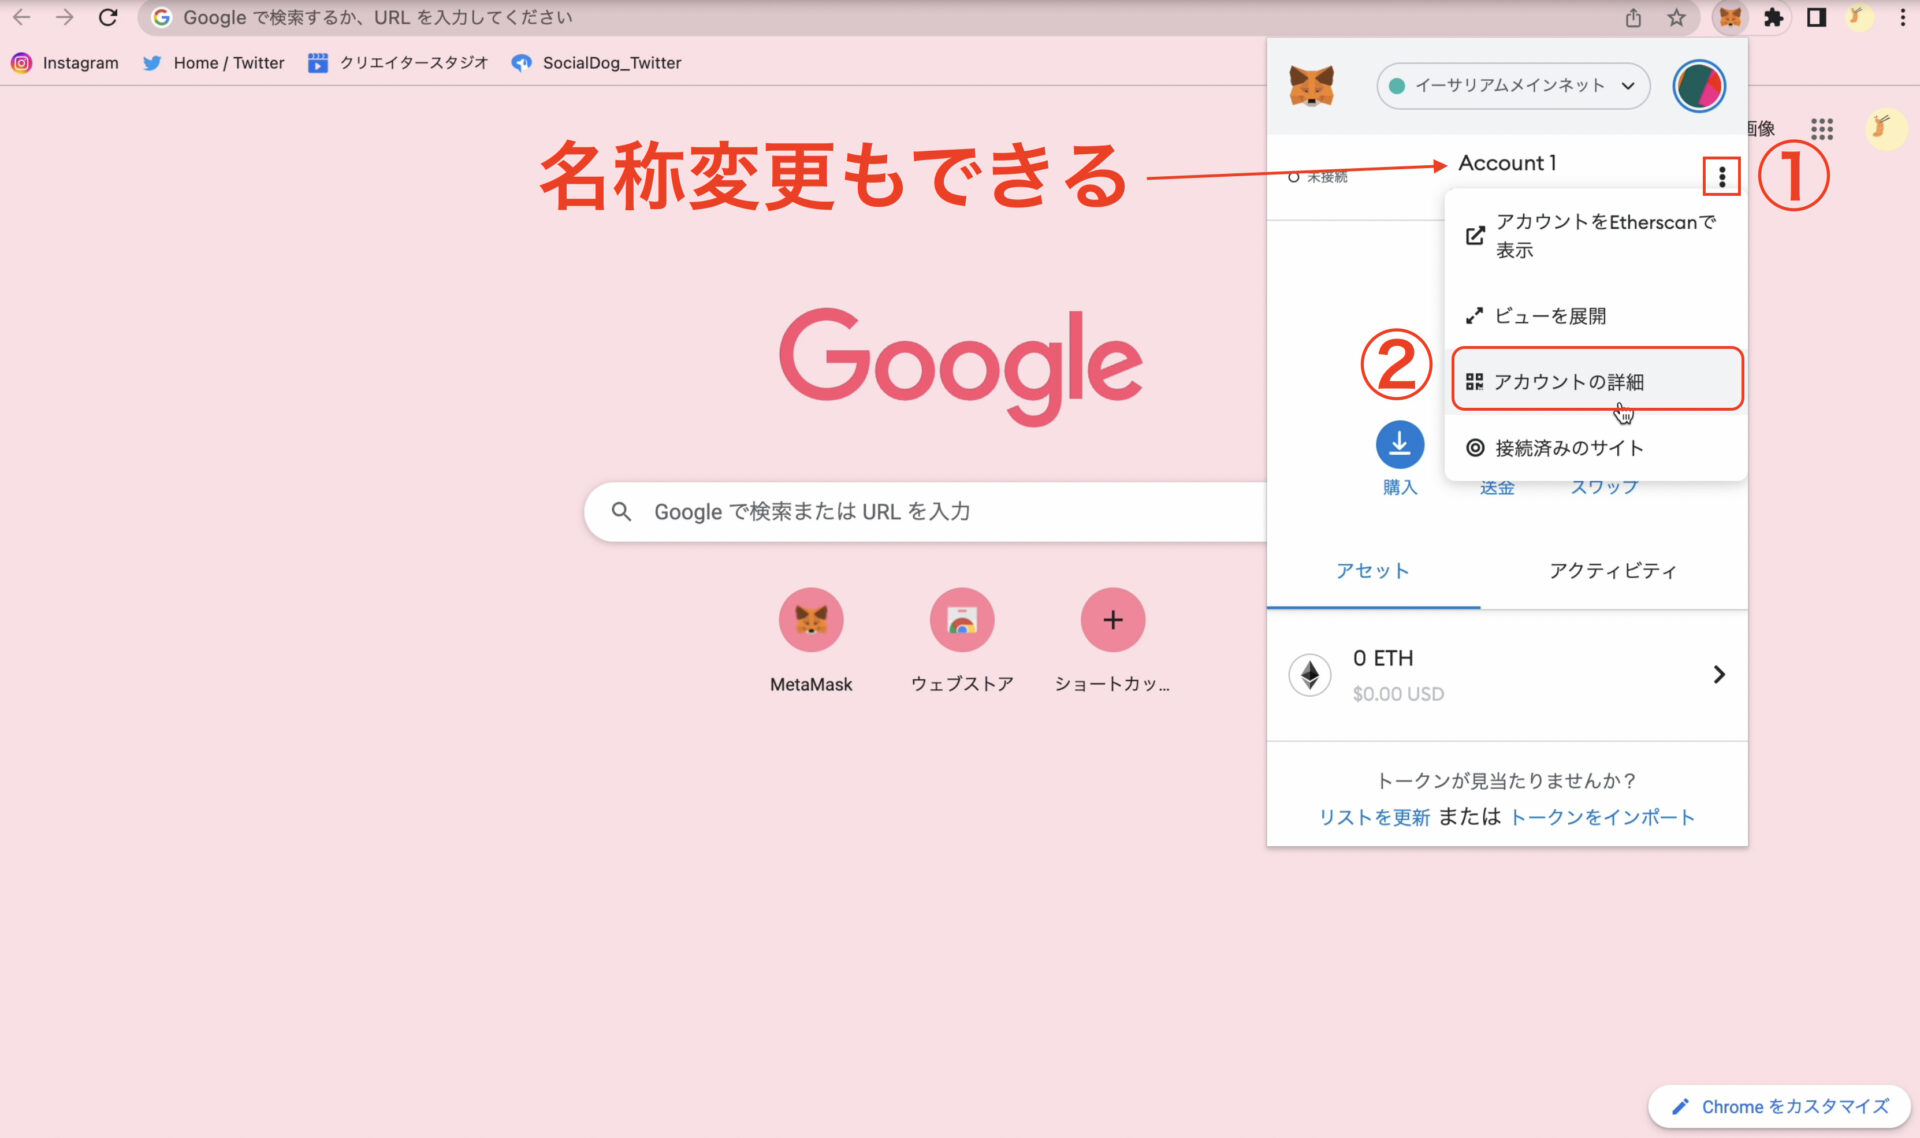Viewport: 1920px width, 1138px height.
Task: Select アカウントをEtherscanで表示 menu item
Action: [1595, 236]
